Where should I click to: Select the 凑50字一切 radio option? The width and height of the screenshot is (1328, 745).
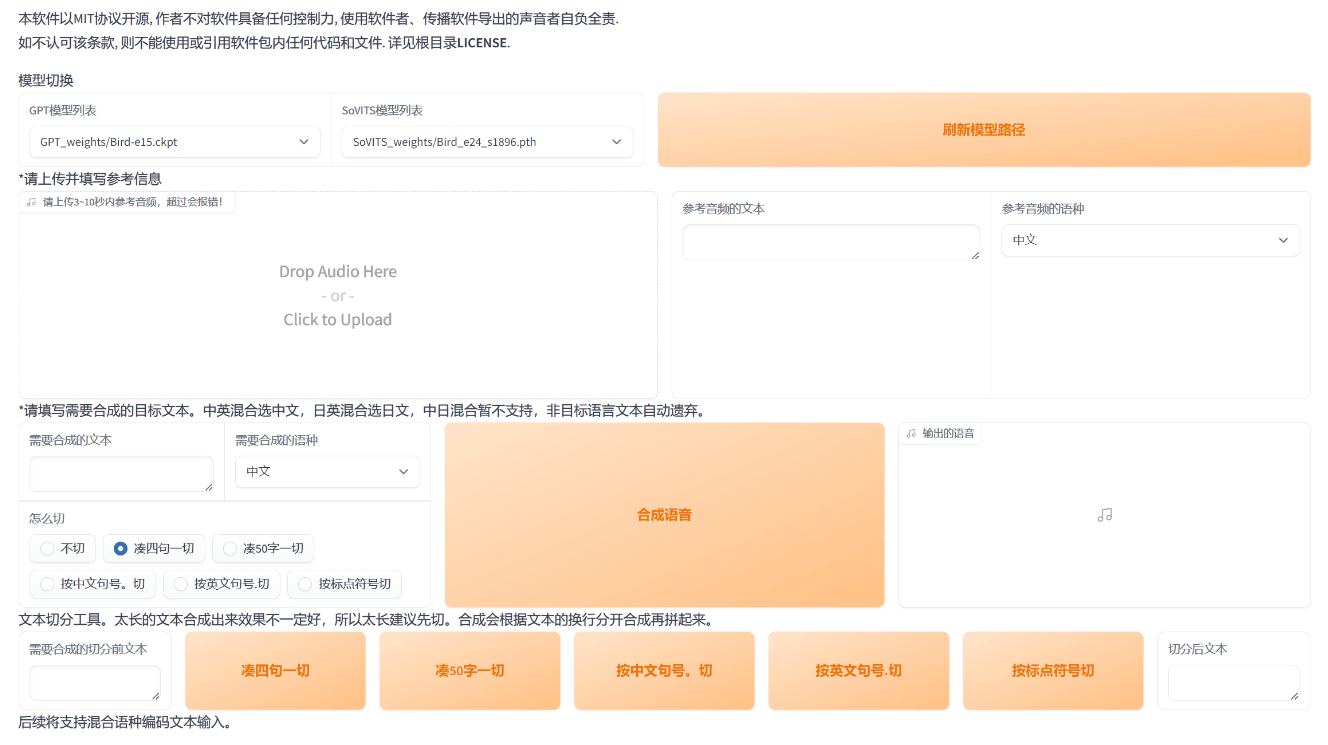(x=230, y=548)
